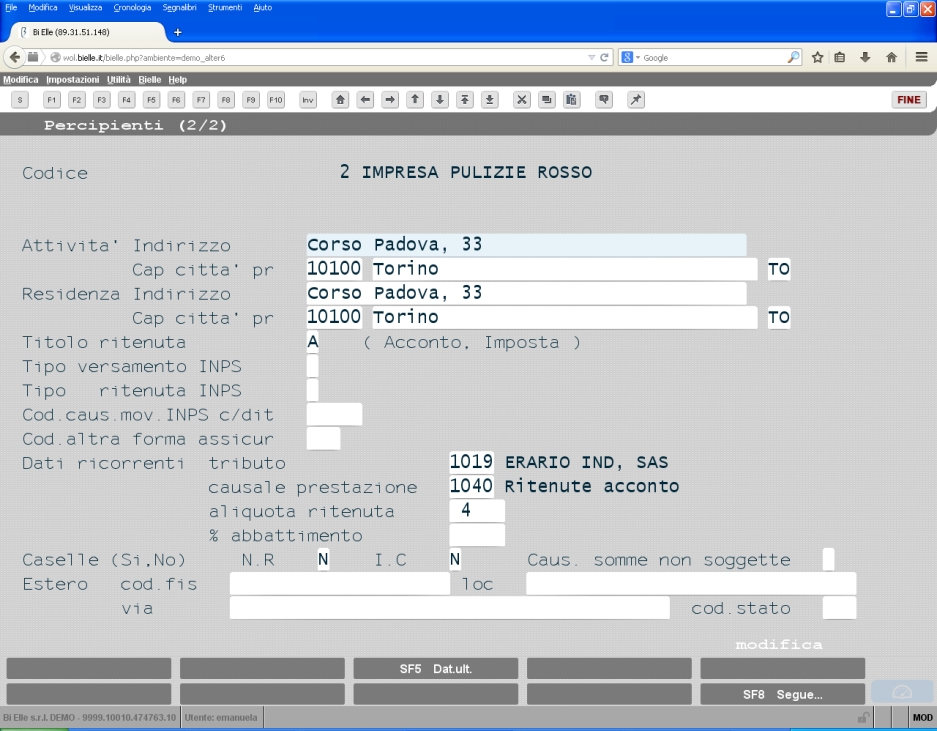Open the search engine selector dropdown

[630, 57]
